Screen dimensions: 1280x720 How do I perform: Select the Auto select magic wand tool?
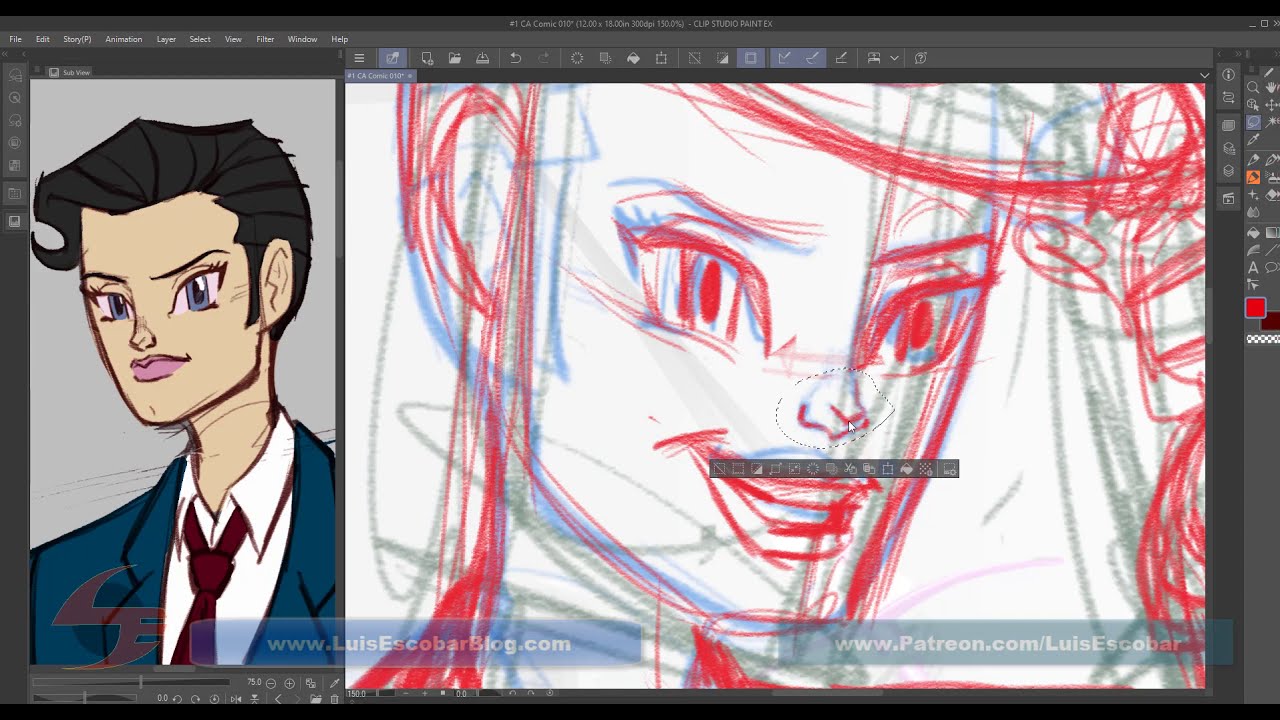[1272, 123]
